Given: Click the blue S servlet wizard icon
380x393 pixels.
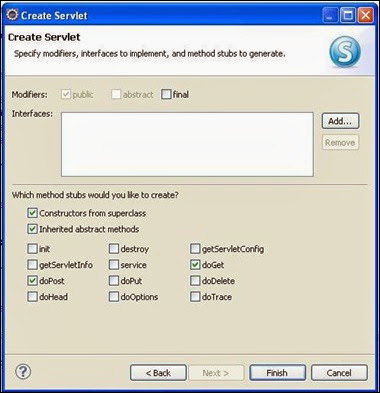Looking at the screenshot, I should [x=345, y=52].
